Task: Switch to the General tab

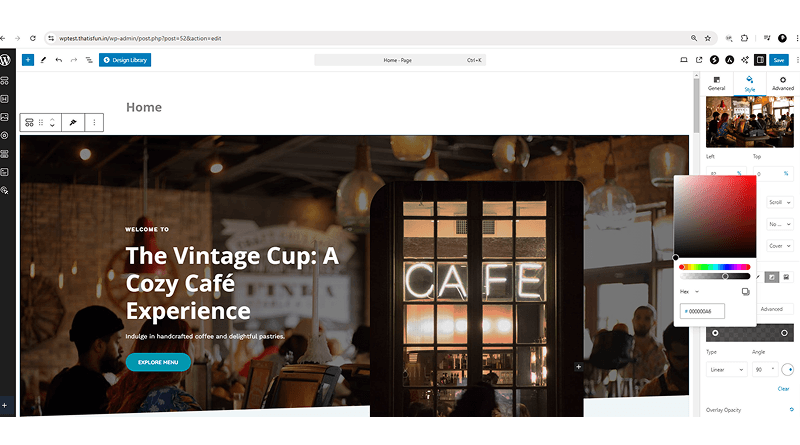Action: pos(716,84)
